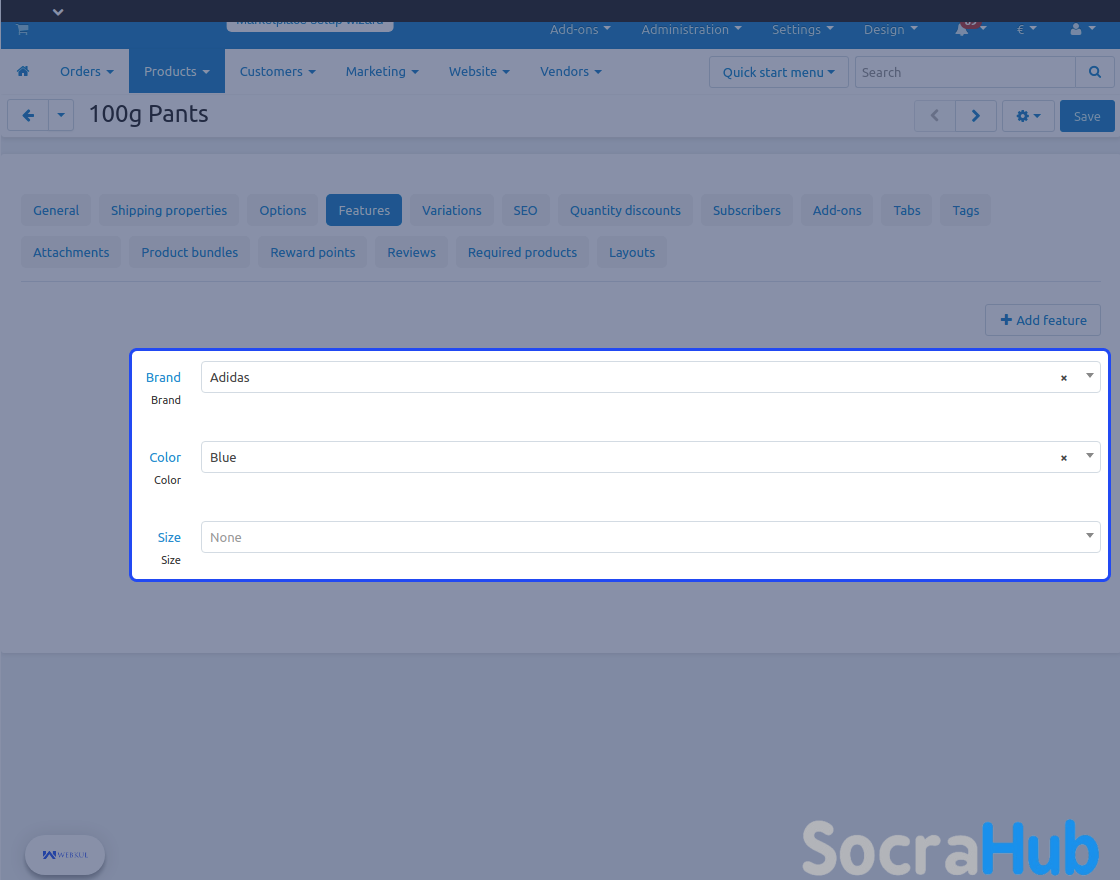Expand the Size feature dropdown
Screen dimensions: 1120x880
(x=1089, y=537)
